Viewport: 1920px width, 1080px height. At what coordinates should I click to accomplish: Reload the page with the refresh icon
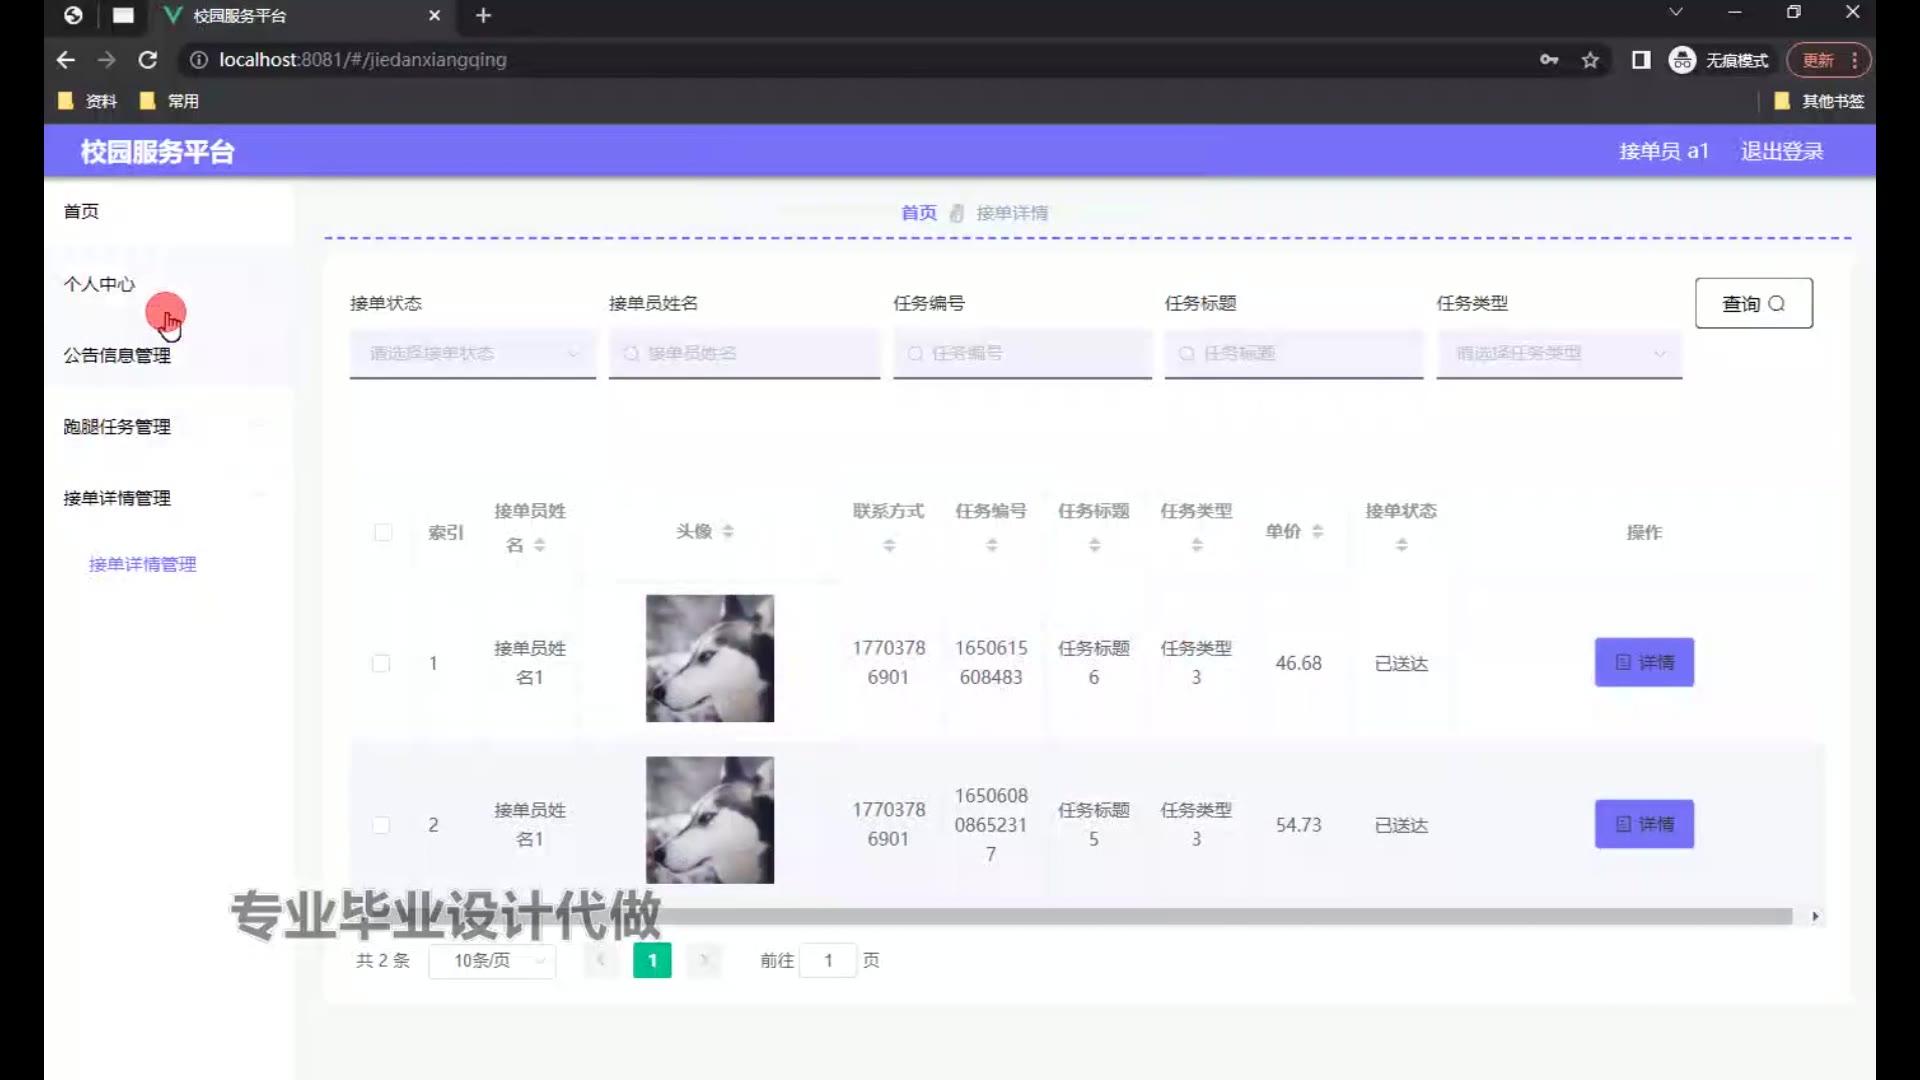[148, 60]
